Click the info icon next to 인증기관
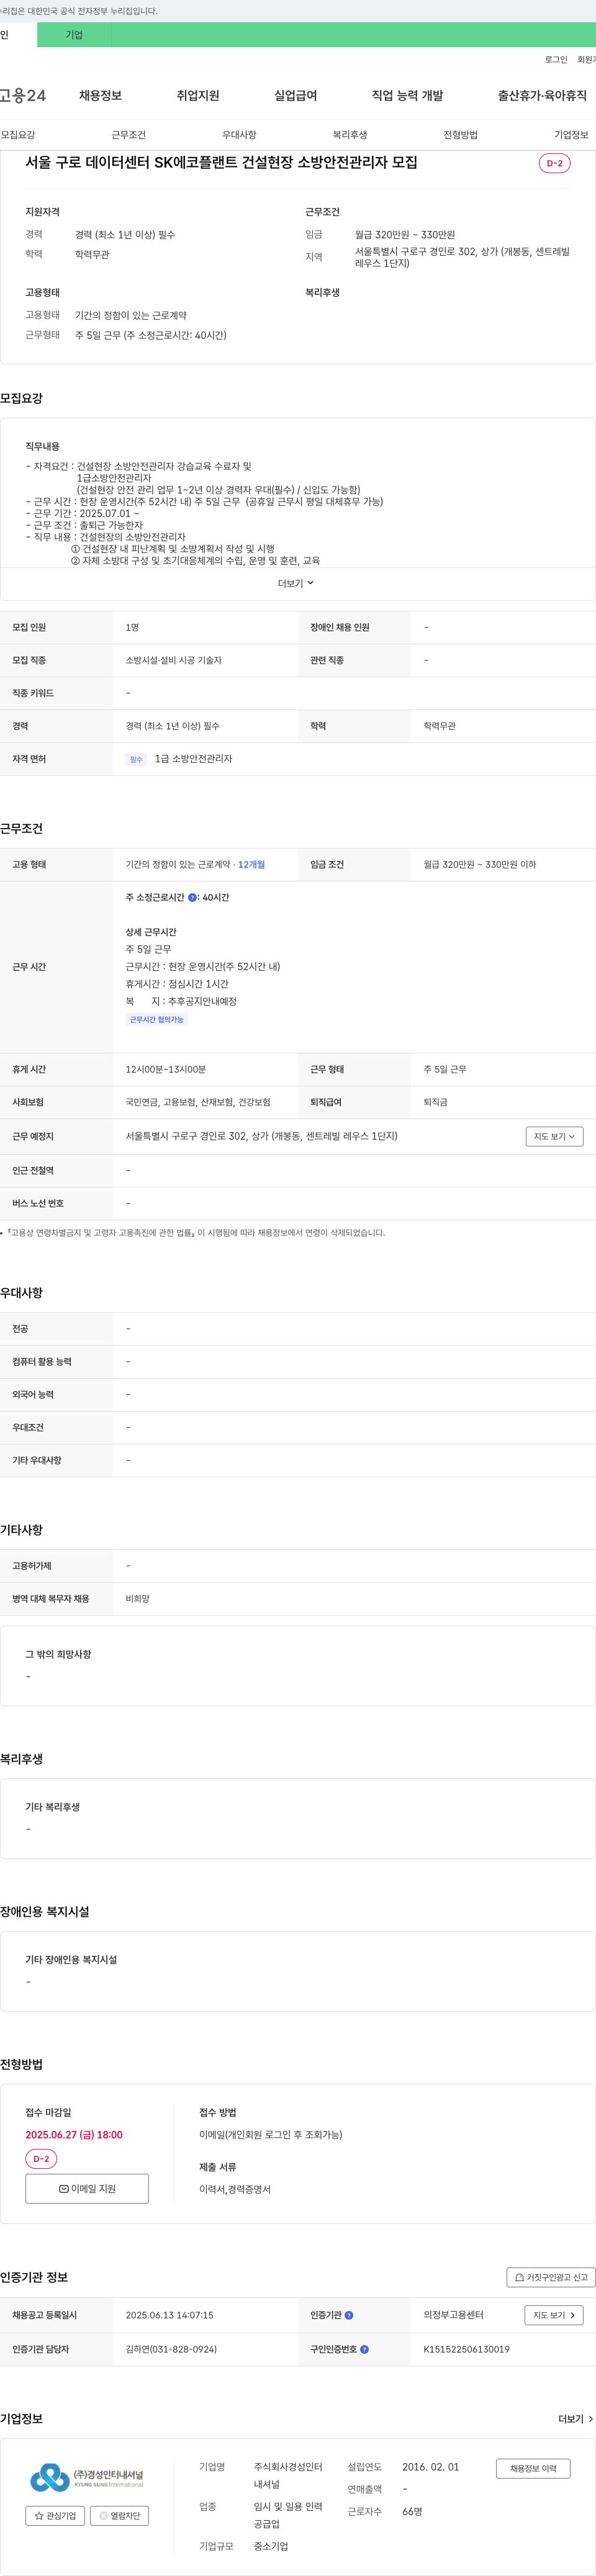Viewport: 596px width, 2576px height. [349, 2315]
